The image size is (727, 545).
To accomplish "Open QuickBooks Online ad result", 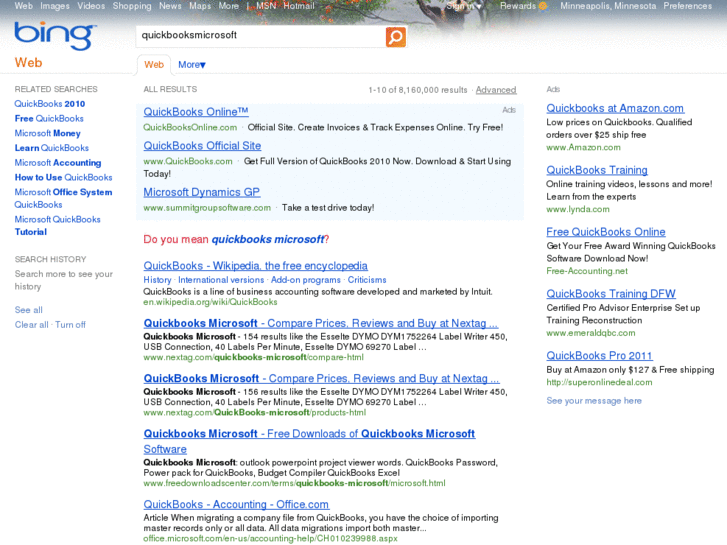I will pyautogui.click(x=196, y=112).
